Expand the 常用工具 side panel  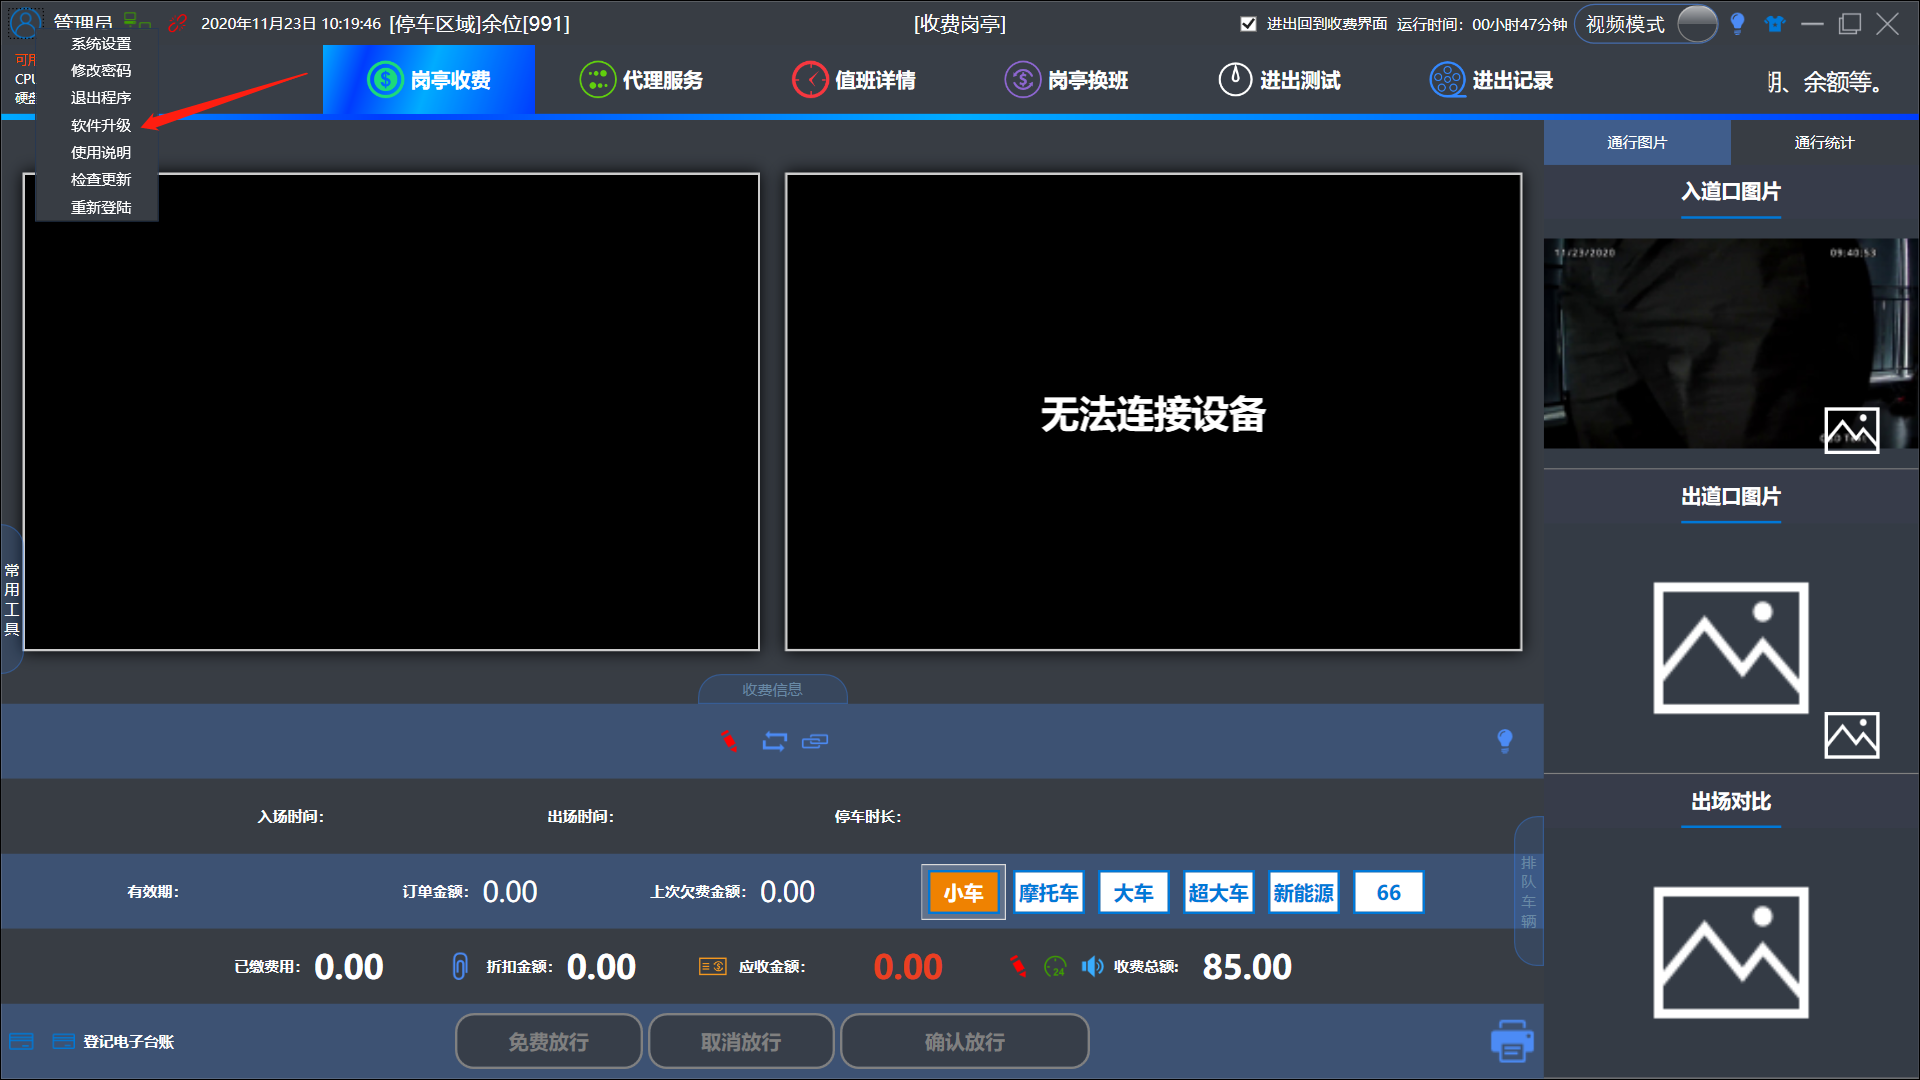[x=11, y=599]
